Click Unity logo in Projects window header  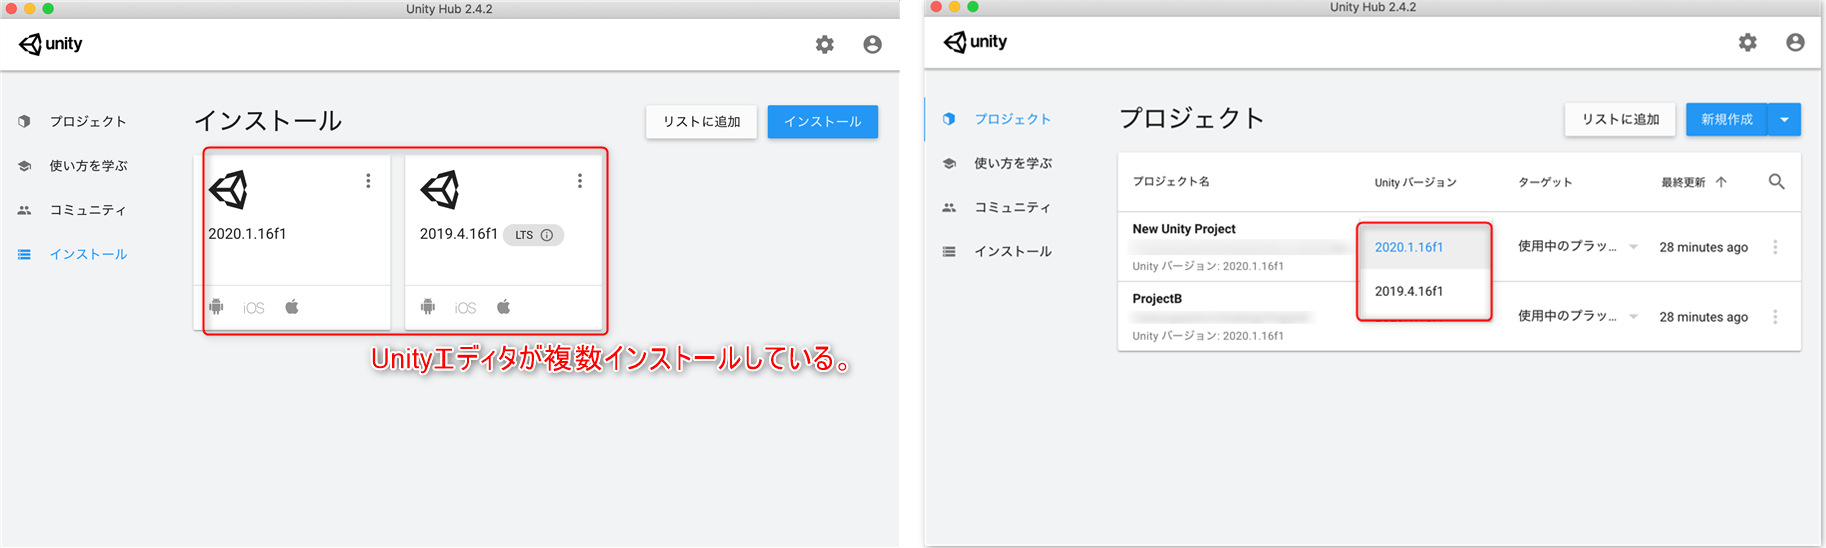[975, 42]
